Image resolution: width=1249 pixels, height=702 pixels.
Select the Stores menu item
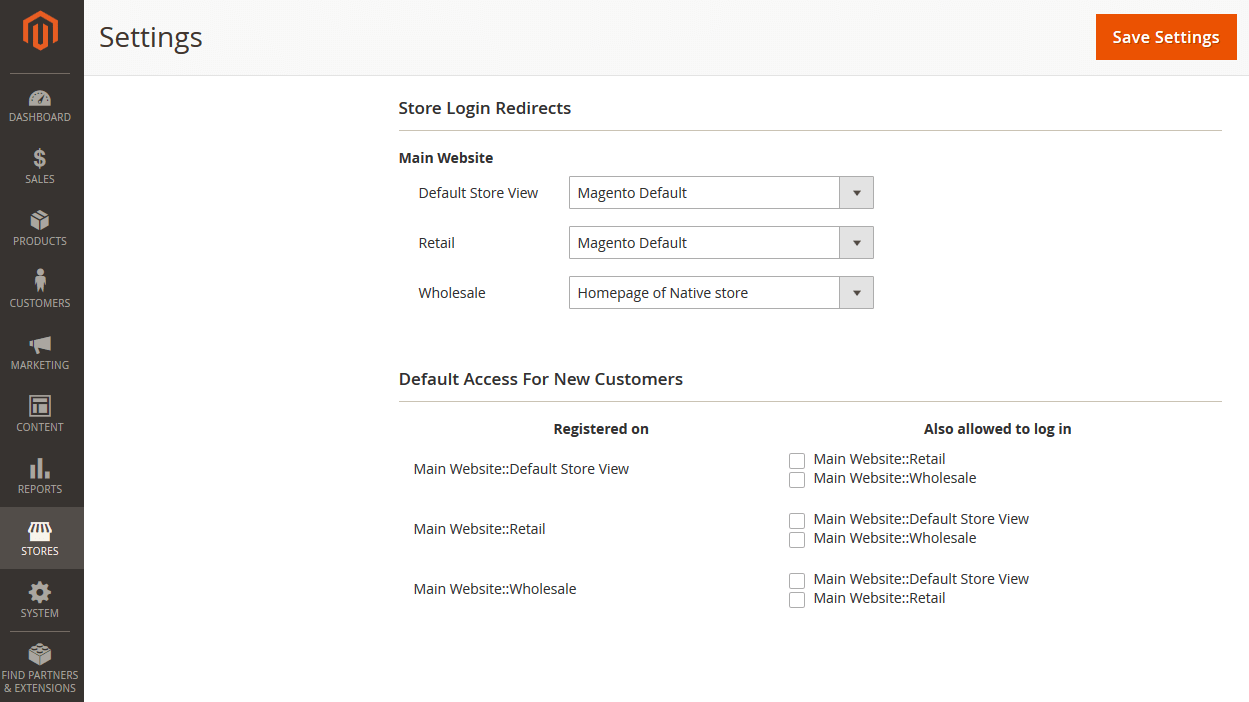pyautogui.click(x=40, y=538)
